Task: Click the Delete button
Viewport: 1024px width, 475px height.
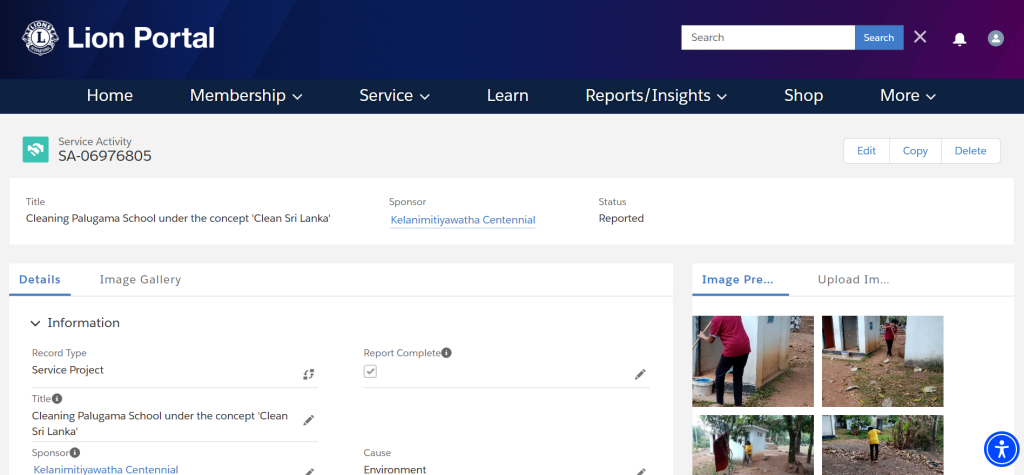Action: (970, 151)
